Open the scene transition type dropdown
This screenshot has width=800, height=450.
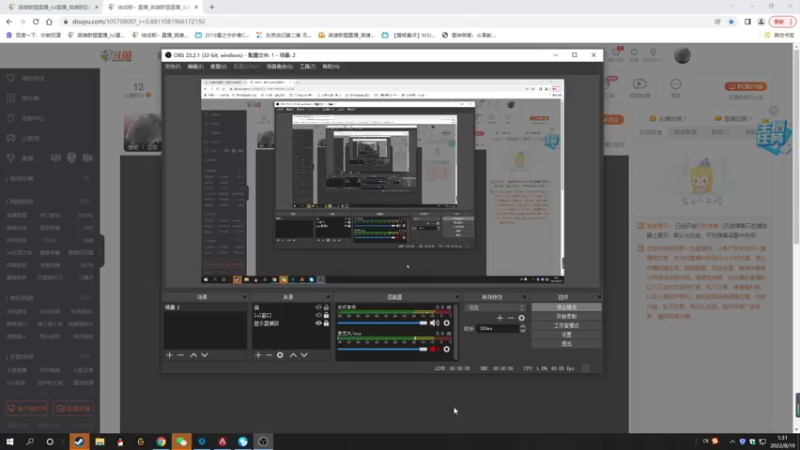(494, 308)
